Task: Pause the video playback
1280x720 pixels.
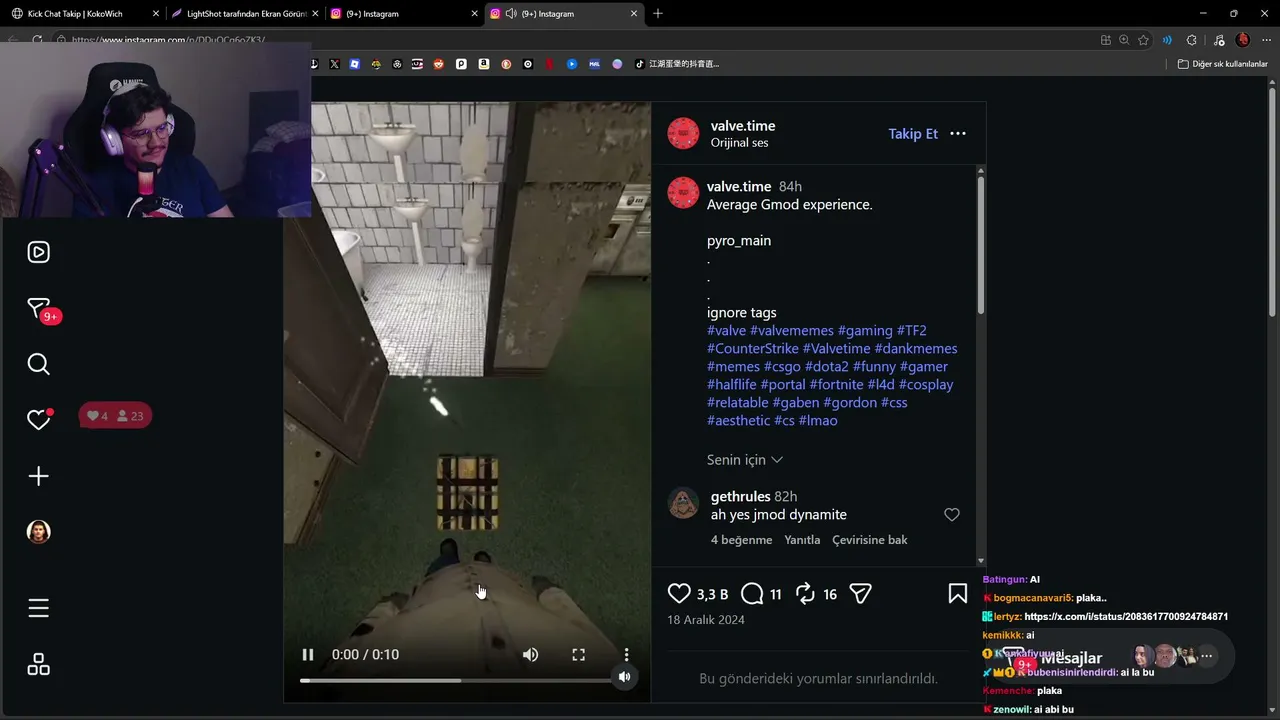Action: [x=308, y=654]
